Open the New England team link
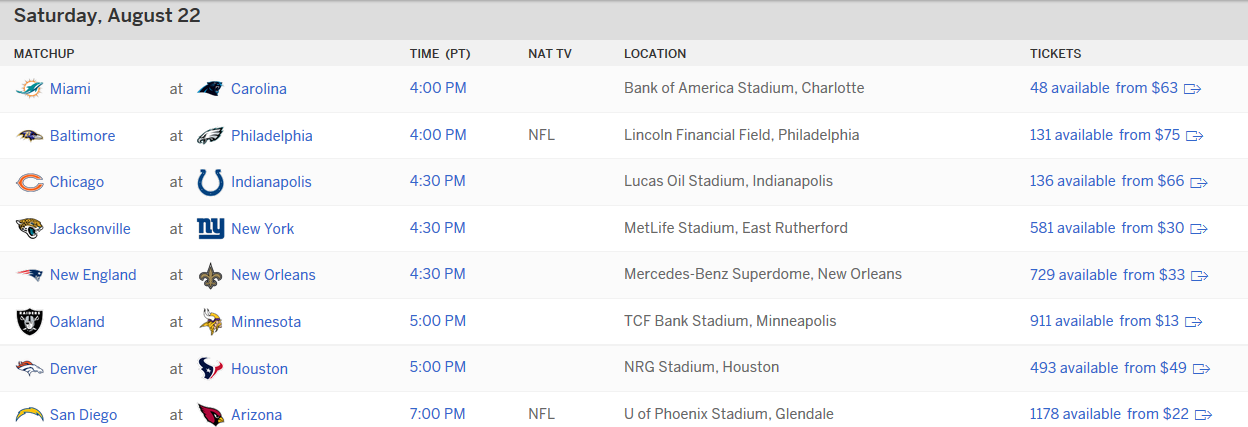Image resolution: width=1248 pixels, height=427 pixels. 93,275
